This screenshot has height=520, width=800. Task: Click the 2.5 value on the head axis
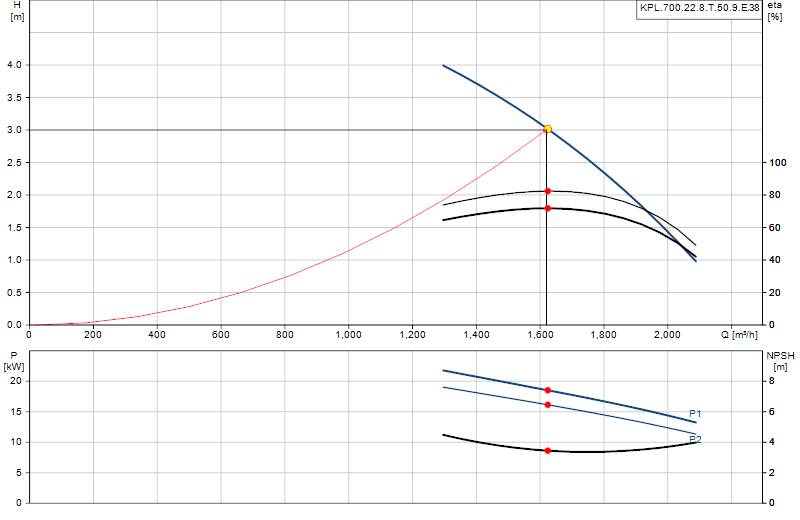pyautogui.click(x=14, y=162)
